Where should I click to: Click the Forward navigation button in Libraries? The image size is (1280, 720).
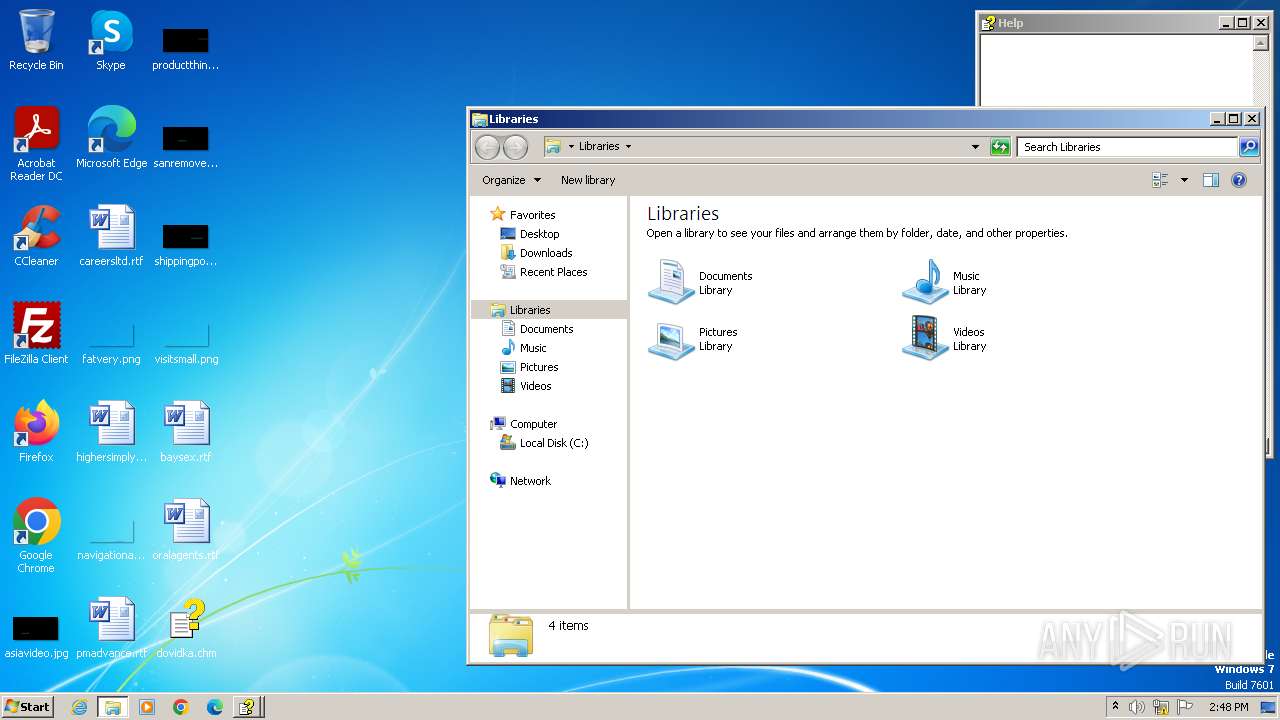(x=515, y=147)
